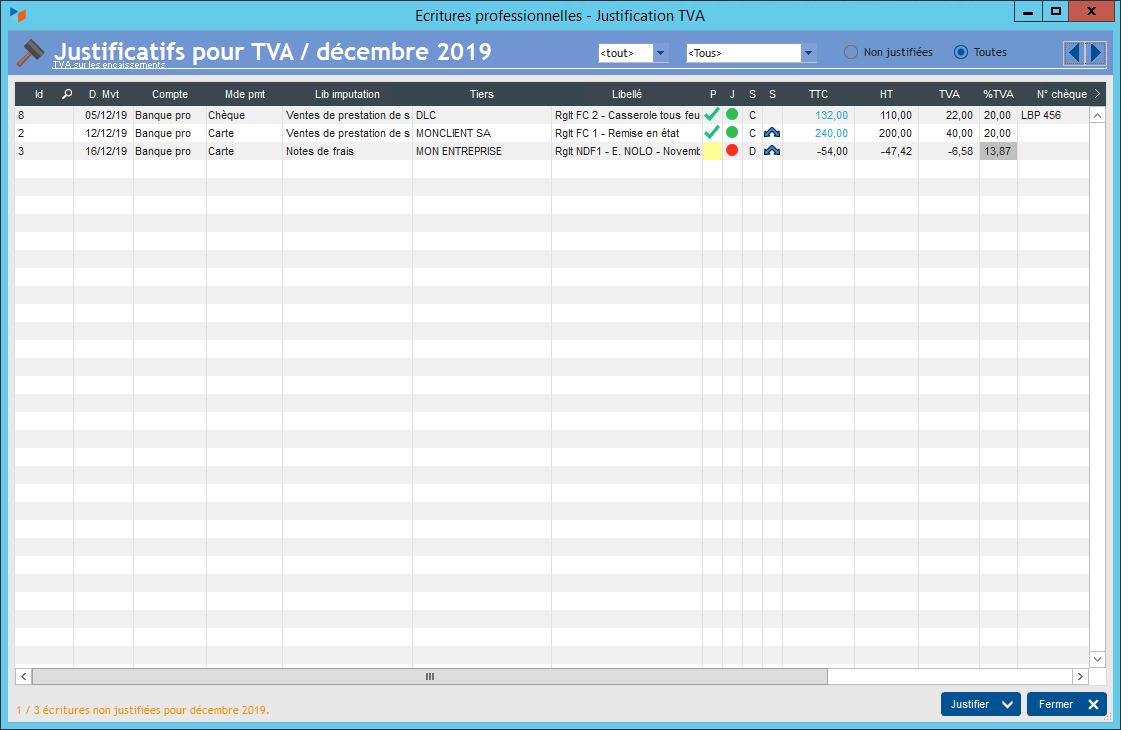Click red status dot on MON ENTREPRISE row
The height and width of the screenshot is (730, 1121).
(x=732, y=151)
